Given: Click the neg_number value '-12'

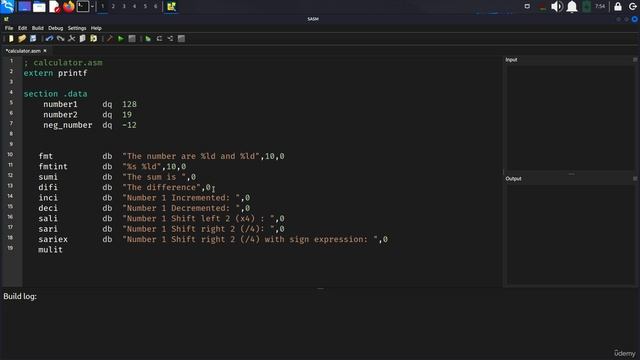Looking at the screenshot, I should pos(129,125).
